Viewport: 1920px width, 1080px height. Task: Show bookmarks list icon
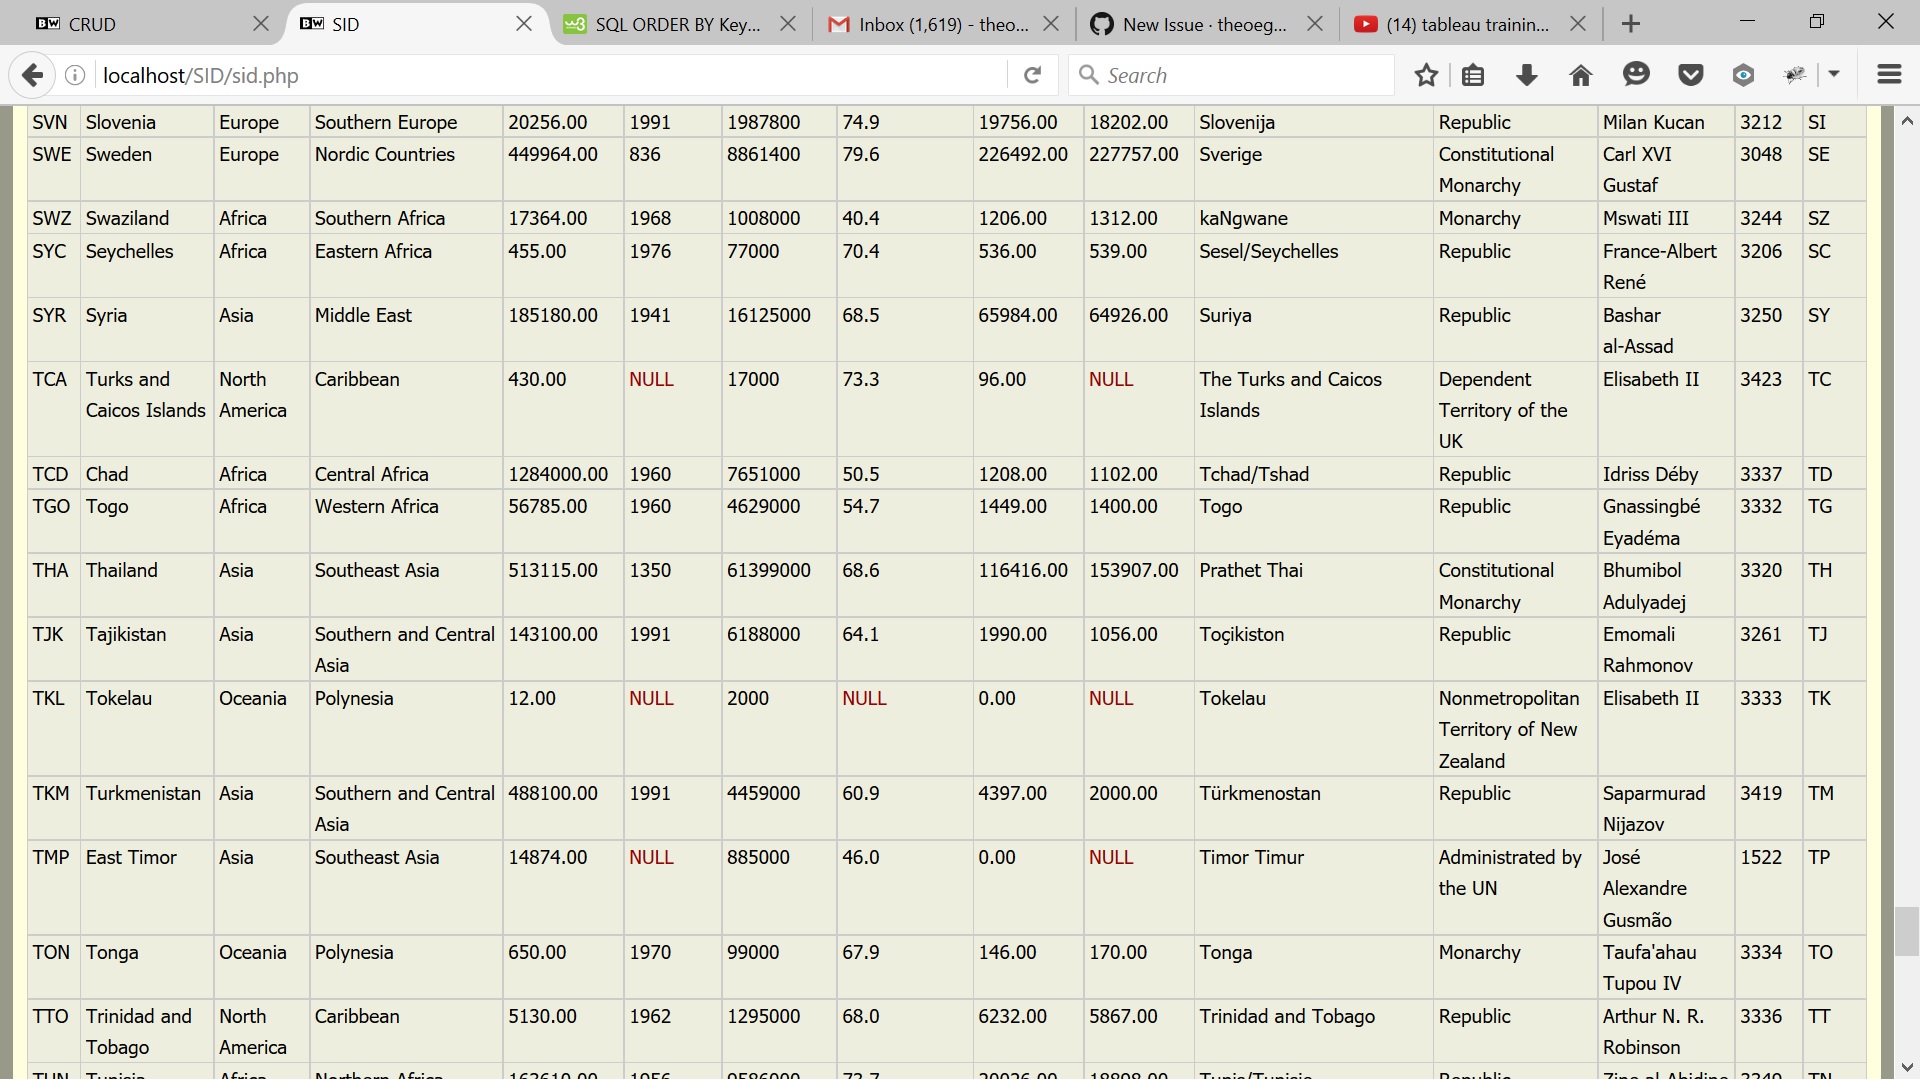(1473, 75)
